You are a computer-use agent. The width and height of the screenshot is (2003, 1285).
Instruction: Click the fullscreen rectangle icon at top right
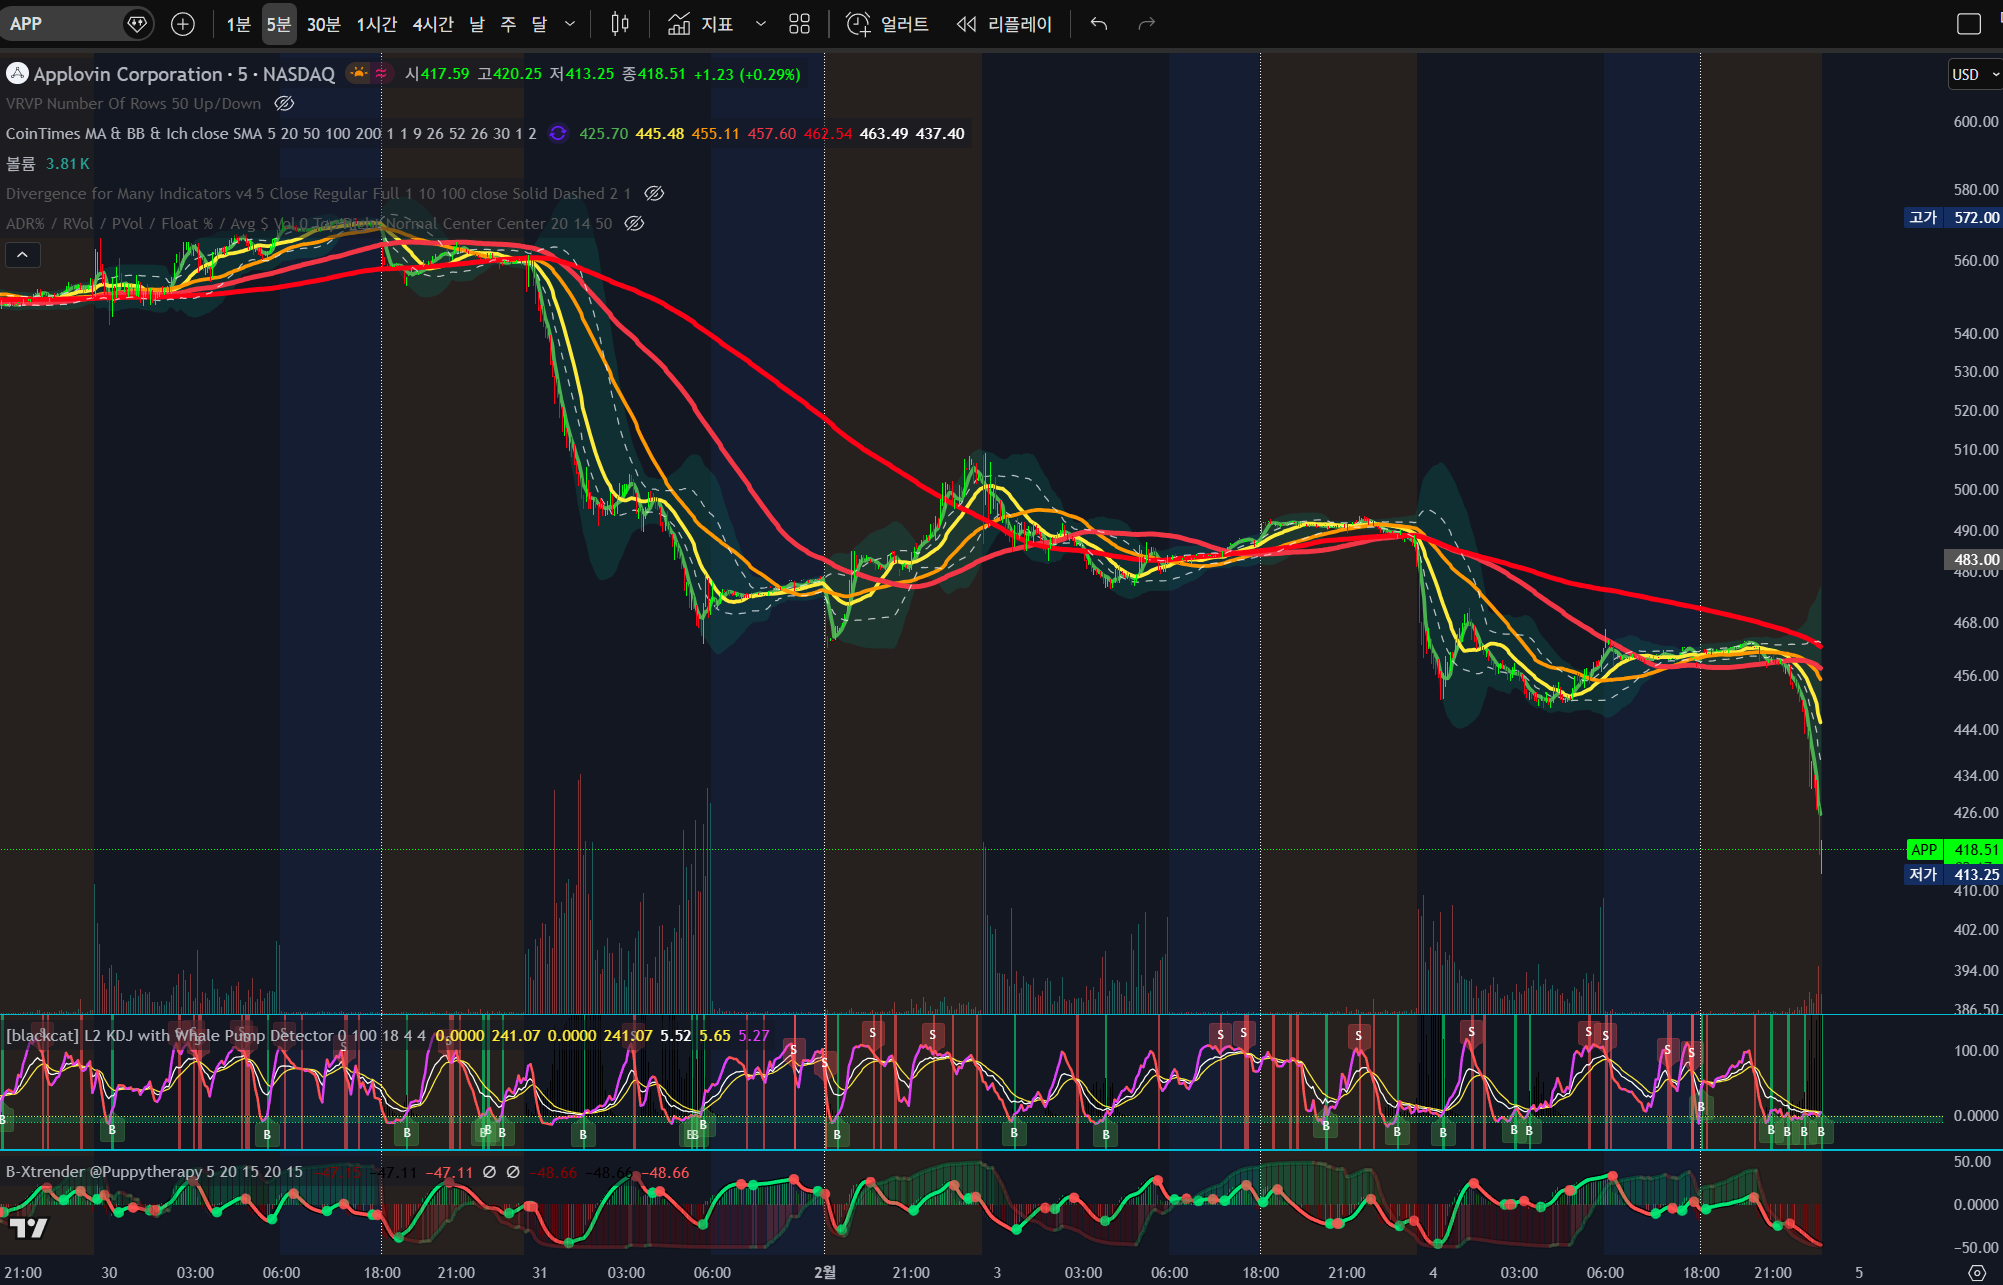(x=1968, y=24)
